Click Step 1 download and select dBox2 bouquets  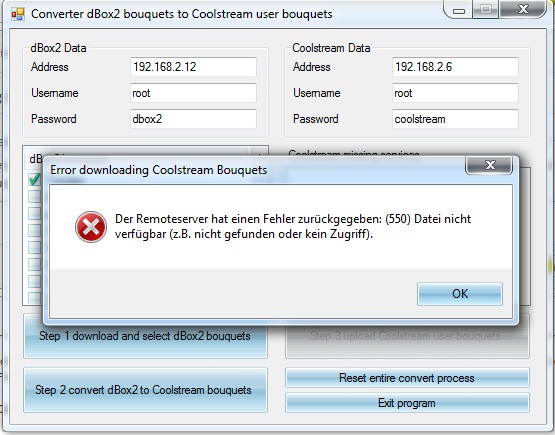pos(145,336)
